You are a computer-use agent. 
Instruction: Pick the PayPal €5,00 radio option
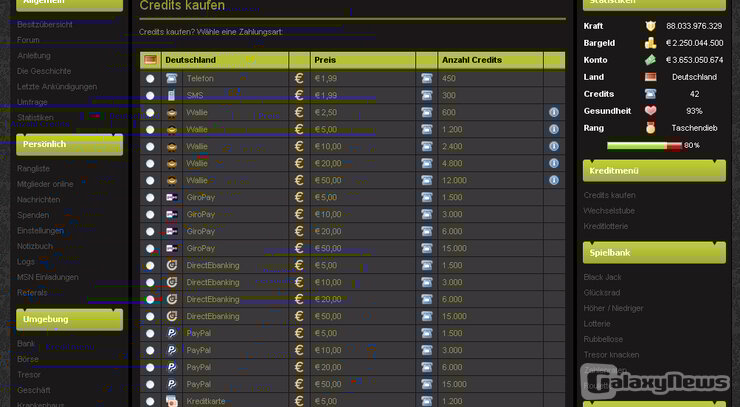(150, 334)
